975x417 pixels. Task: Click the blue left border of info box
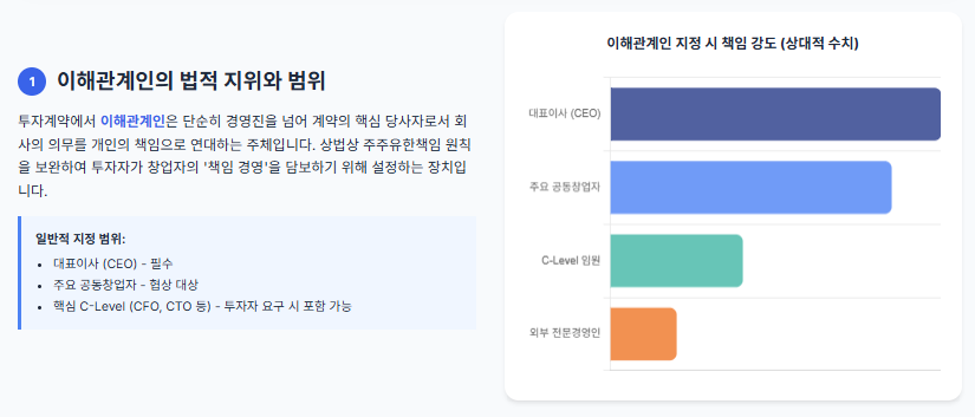[x=19, y=273]
